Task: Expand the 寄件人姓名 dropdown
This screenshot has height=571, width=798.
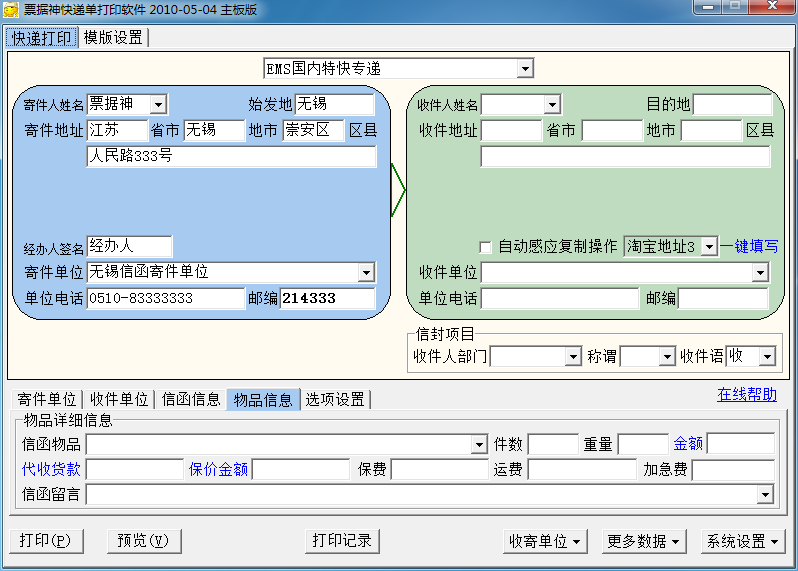Action: click(x=158, y=105)
